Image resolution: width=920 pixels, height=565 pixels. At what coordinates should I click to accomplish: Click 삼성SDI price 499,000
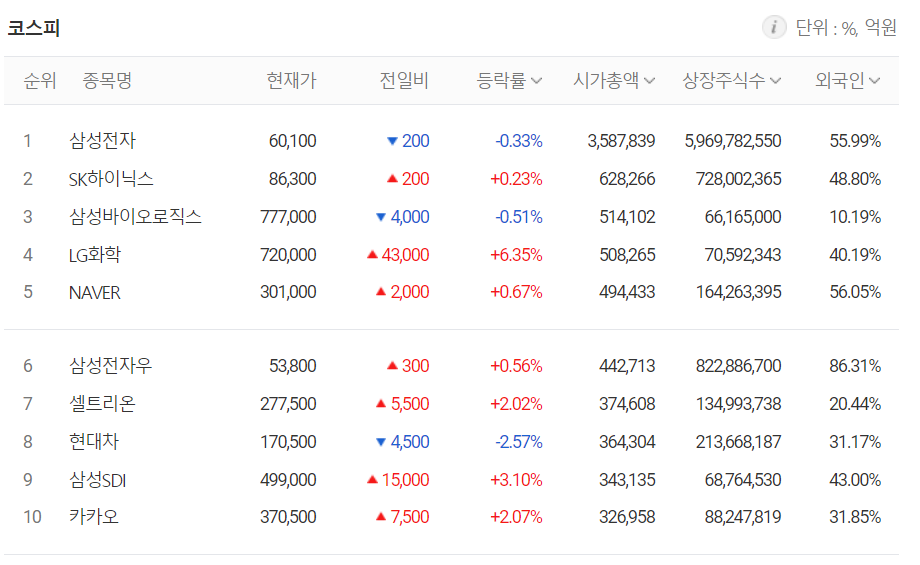[x=288, y=480]
